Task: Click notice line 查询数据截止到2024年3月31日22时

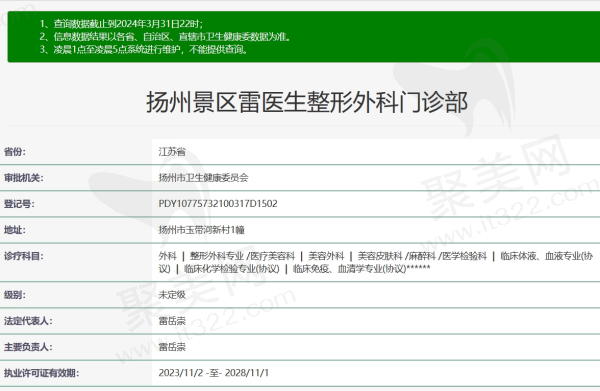Action: coord(121,24)
